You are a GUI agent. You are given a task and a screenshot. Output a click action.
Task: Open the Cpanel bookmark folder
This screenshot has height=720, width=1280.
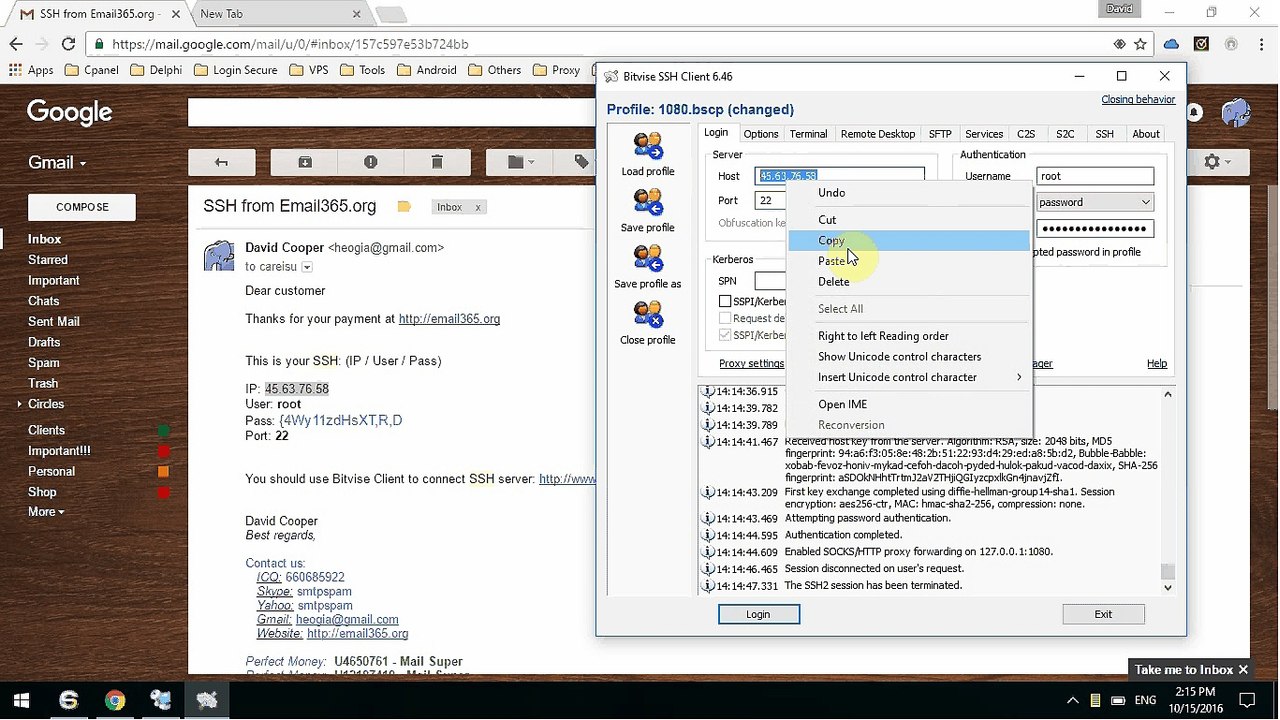coord(92,70)
